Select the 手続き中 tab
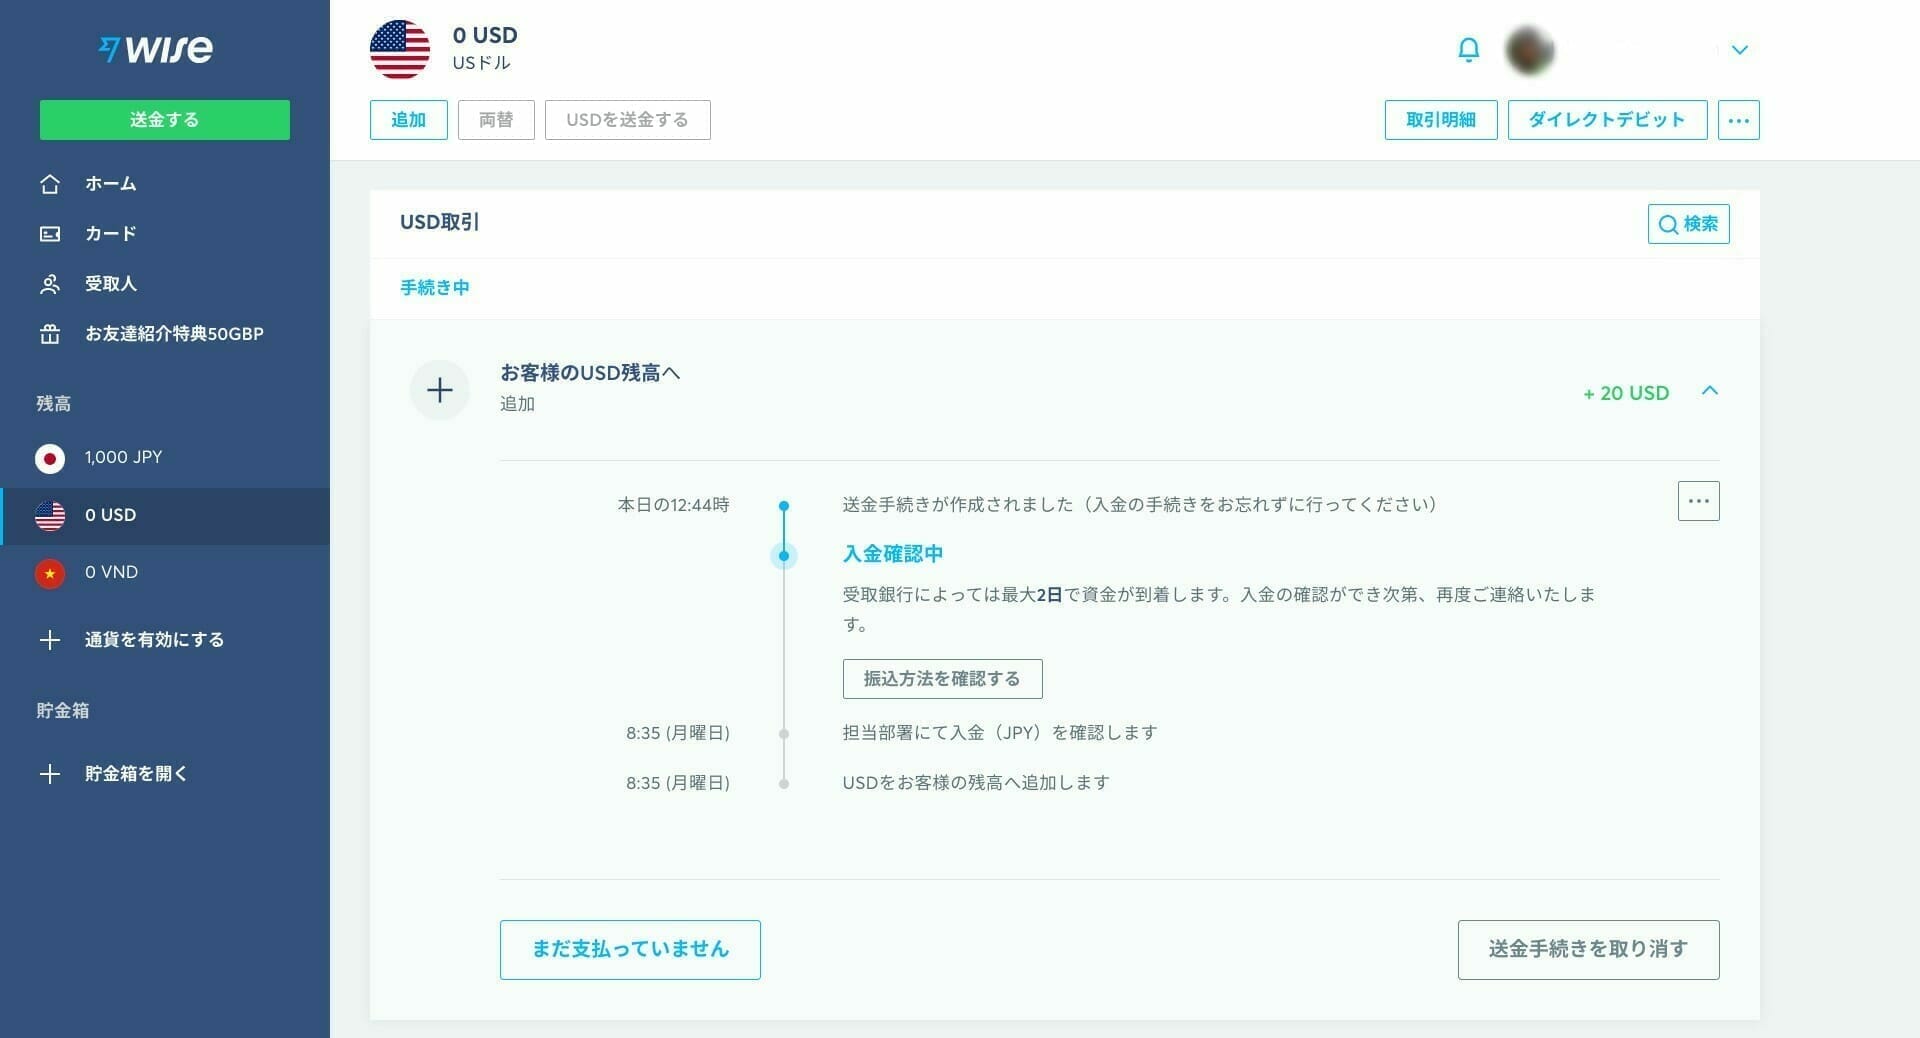 [435, 288]
